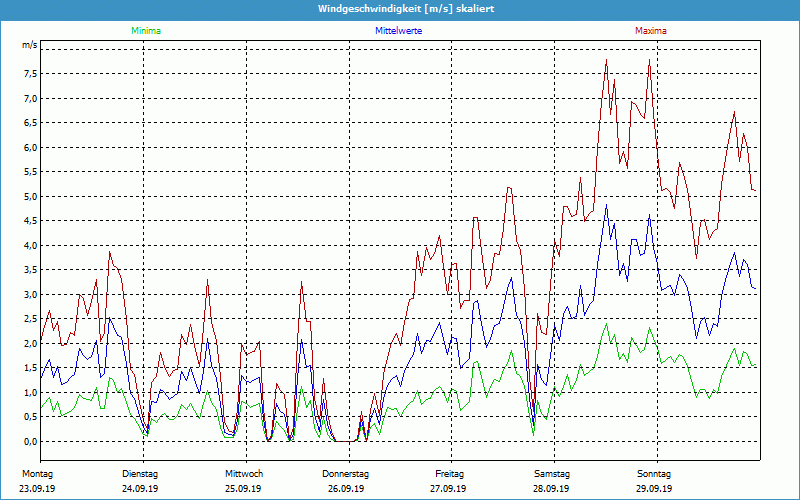Click the 2,5 y-axis value
800x500 pixels.
click(31, 319)
